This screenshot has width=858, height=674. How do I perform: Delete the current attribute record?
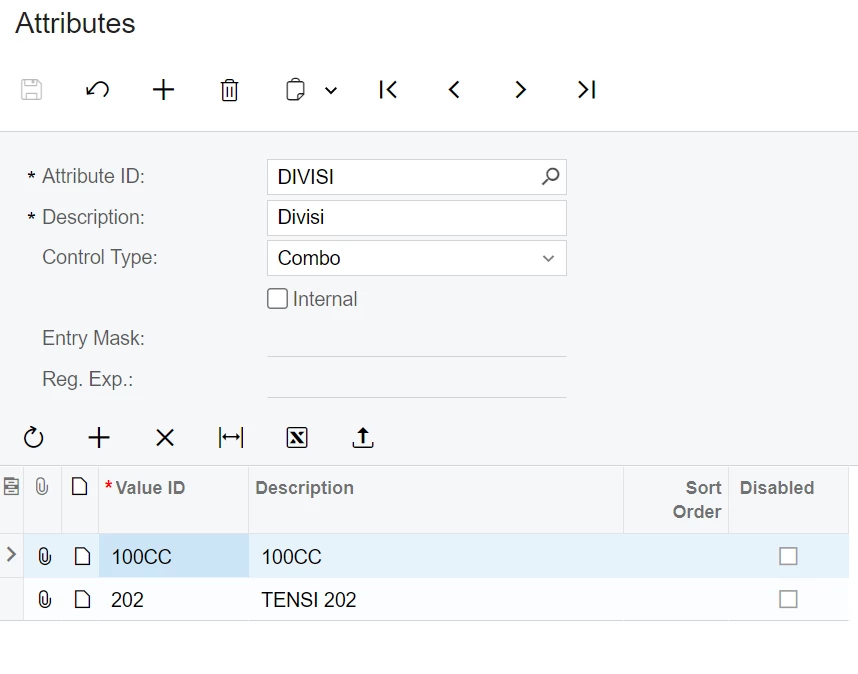point(229,90)
